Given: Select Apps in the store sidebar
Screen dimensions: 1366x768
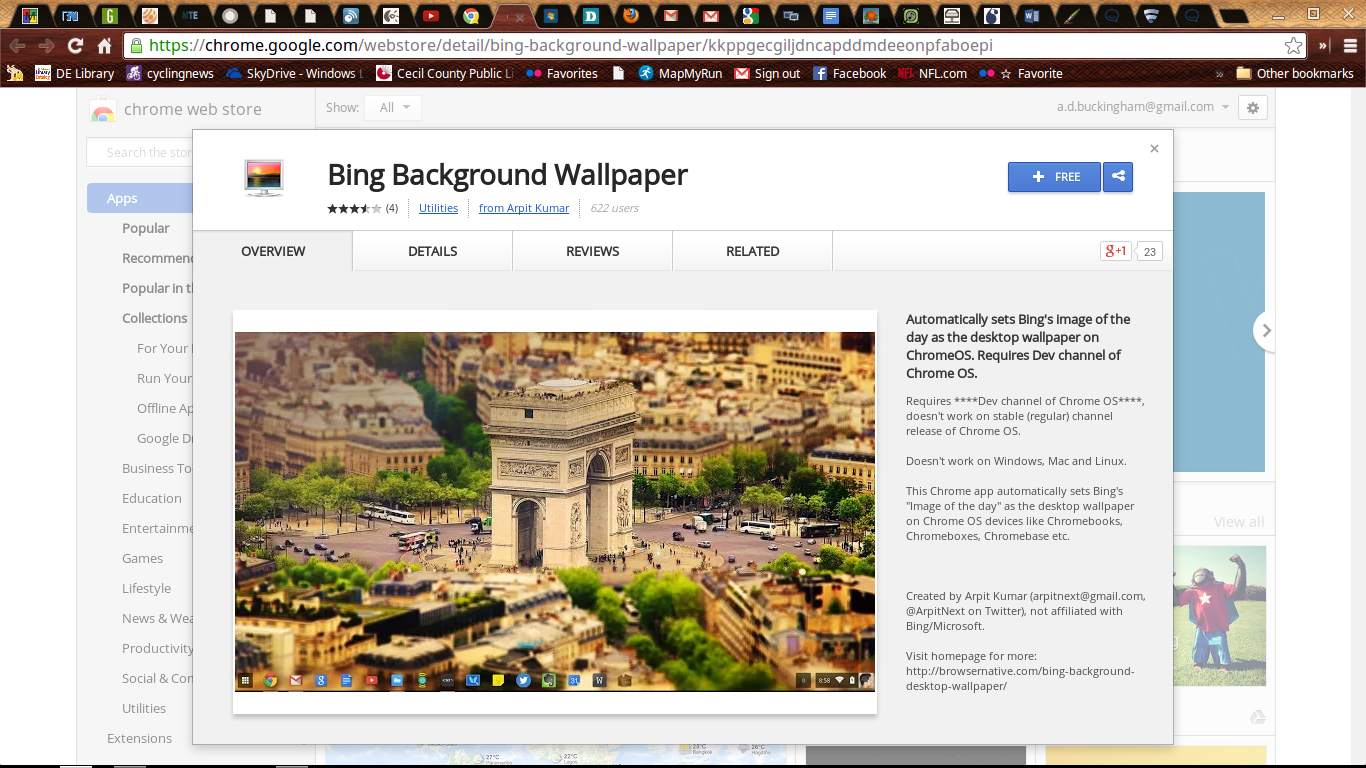Looking at the screenshot, I should pyautogui.click(x=140, y=198).
